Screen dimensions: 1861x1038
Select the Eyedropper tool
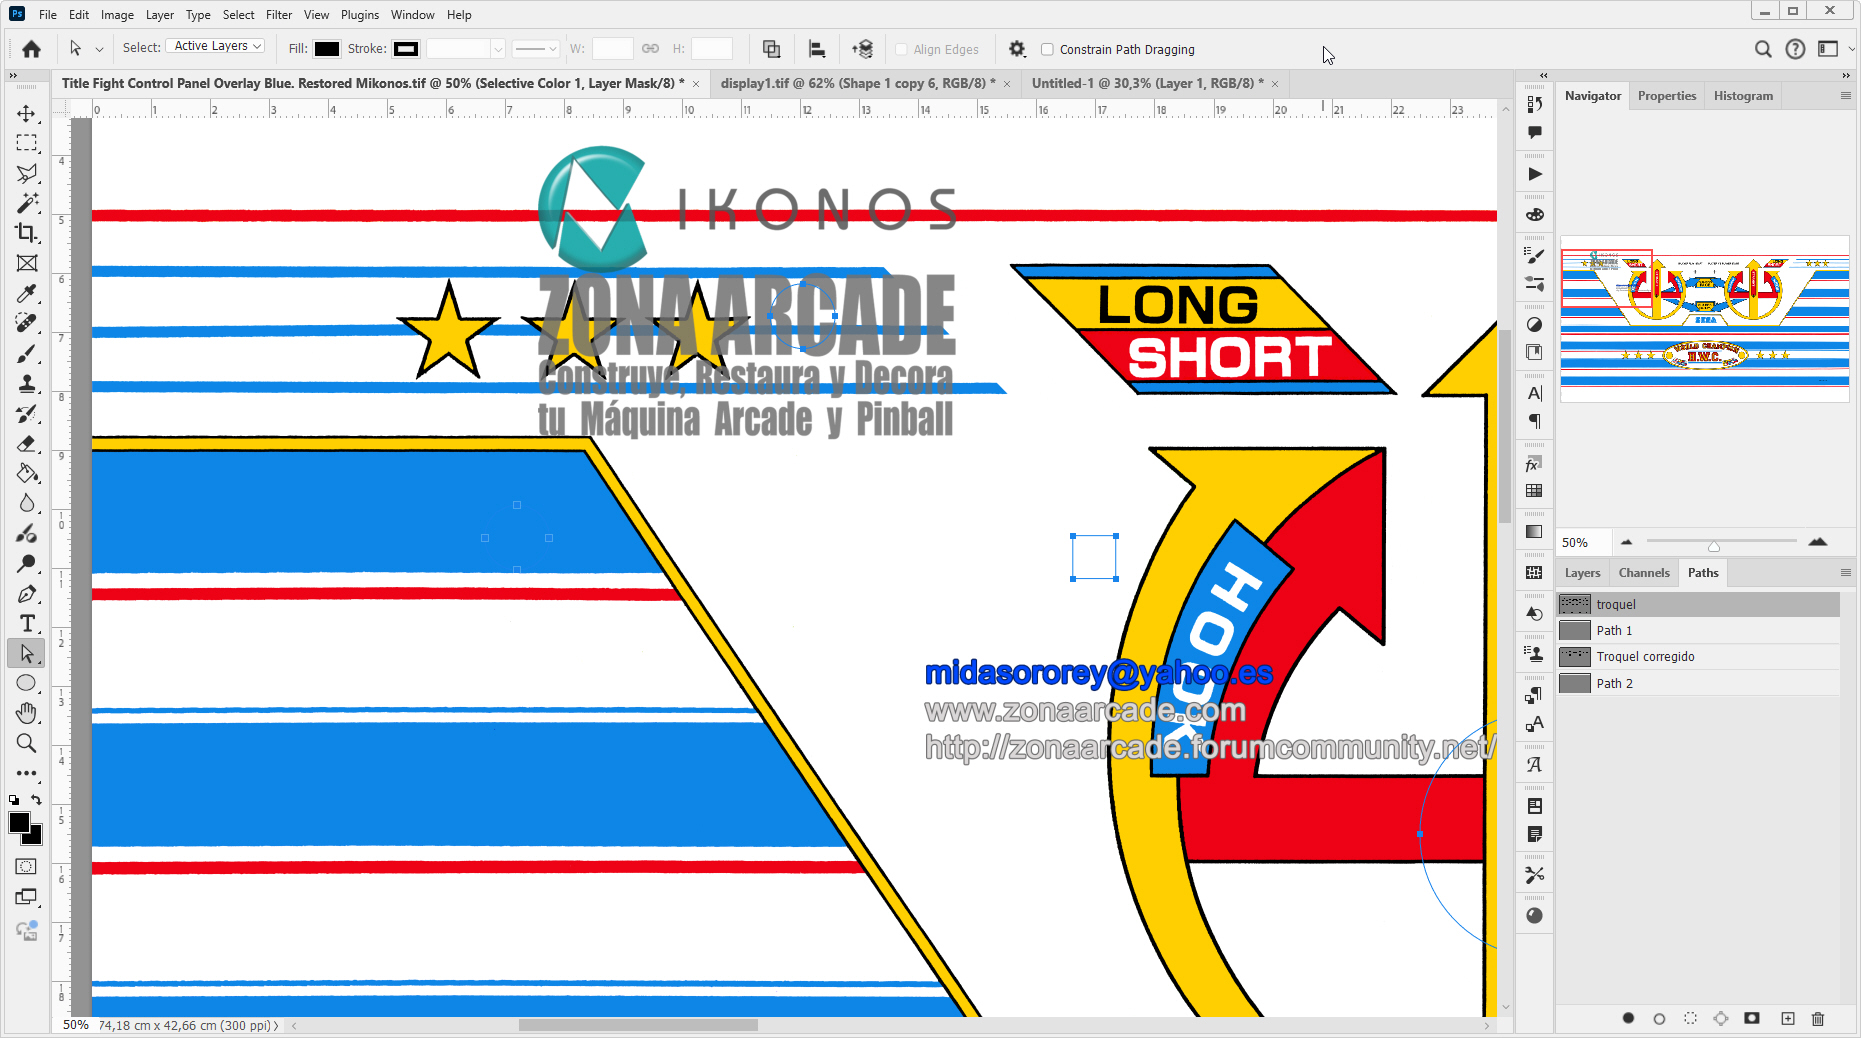tap(27, 293)
